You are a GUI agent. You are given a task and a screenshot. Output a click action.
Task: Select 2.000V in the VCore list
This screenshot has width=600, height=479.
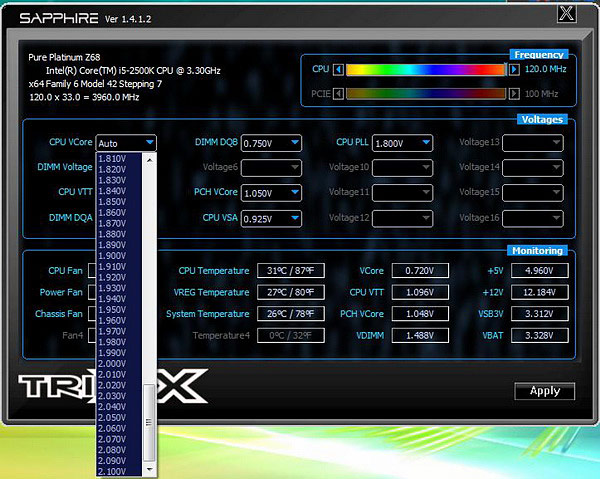click(119, 363)
